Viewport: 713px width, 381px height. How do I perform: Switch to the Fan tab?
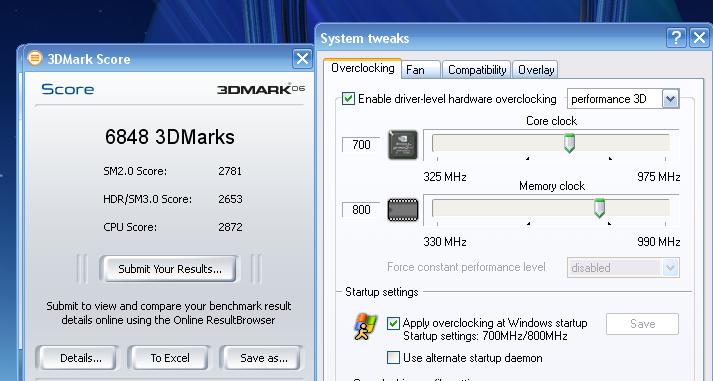click(421, 70)
